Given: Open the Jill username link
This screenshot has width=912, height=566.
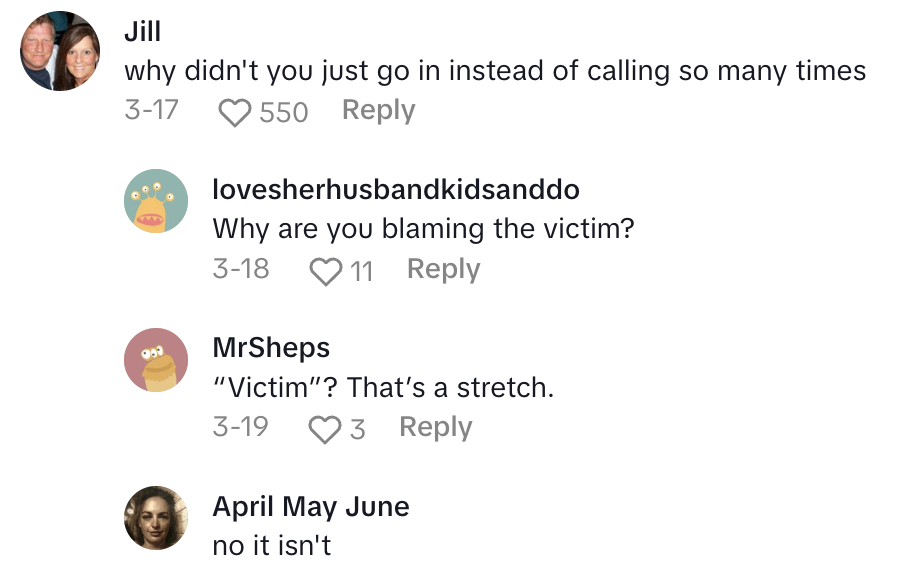Looking at the screenshot, I should pos(142,31).
